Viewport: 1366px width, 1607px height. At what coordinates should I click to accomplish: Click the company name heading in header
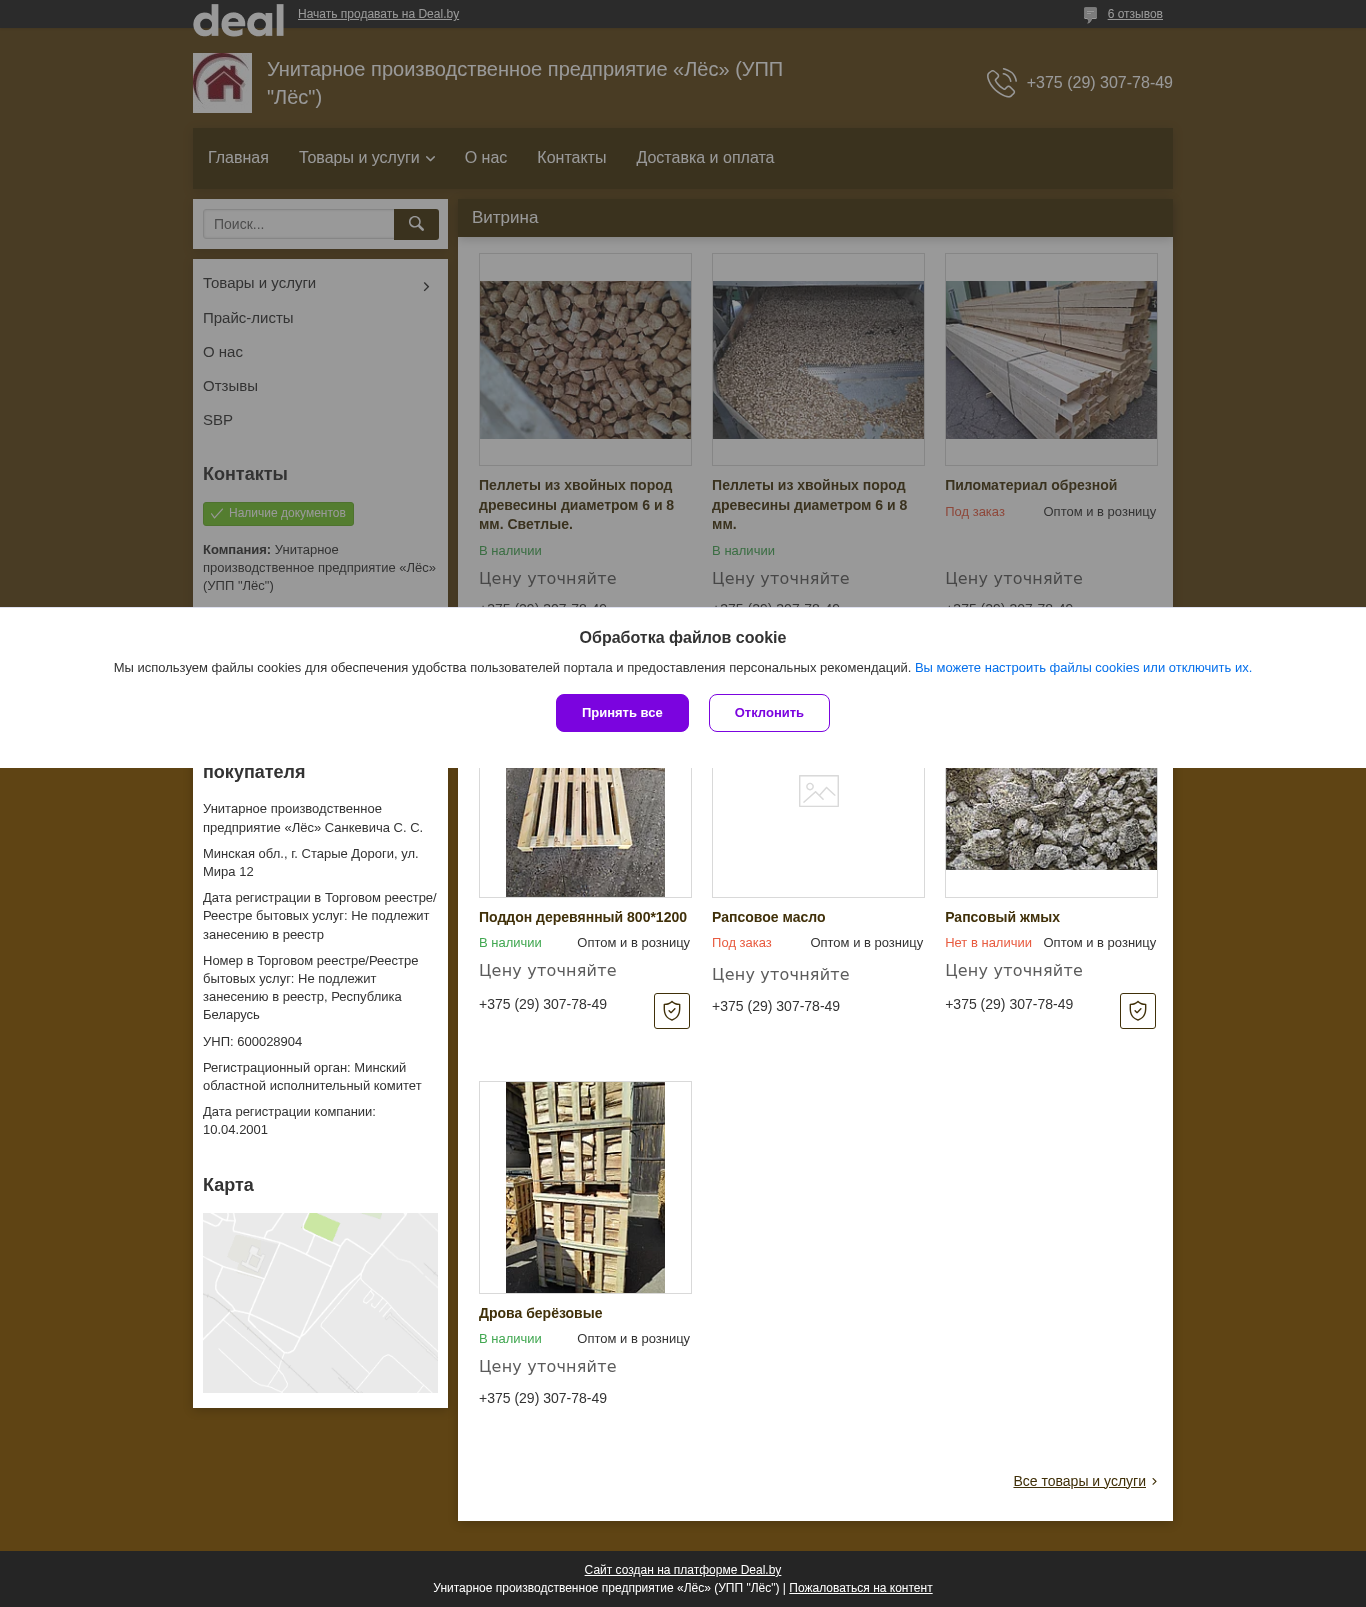(525, 83)
